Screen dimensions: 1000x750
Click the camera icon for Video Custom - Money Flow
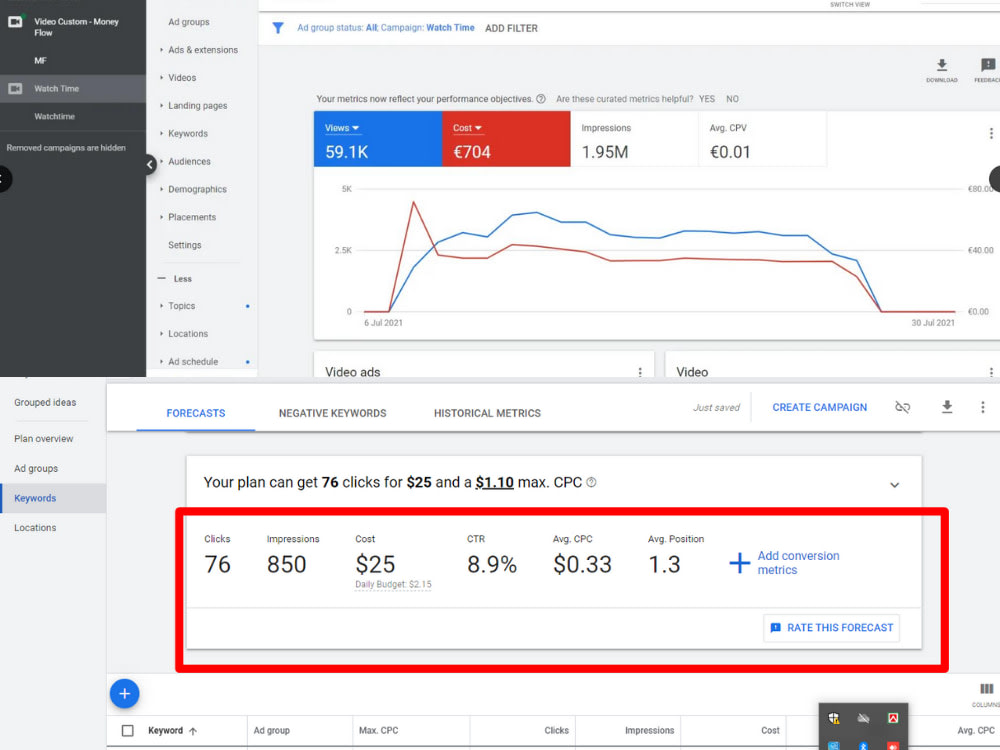click(x=15, y=22)
